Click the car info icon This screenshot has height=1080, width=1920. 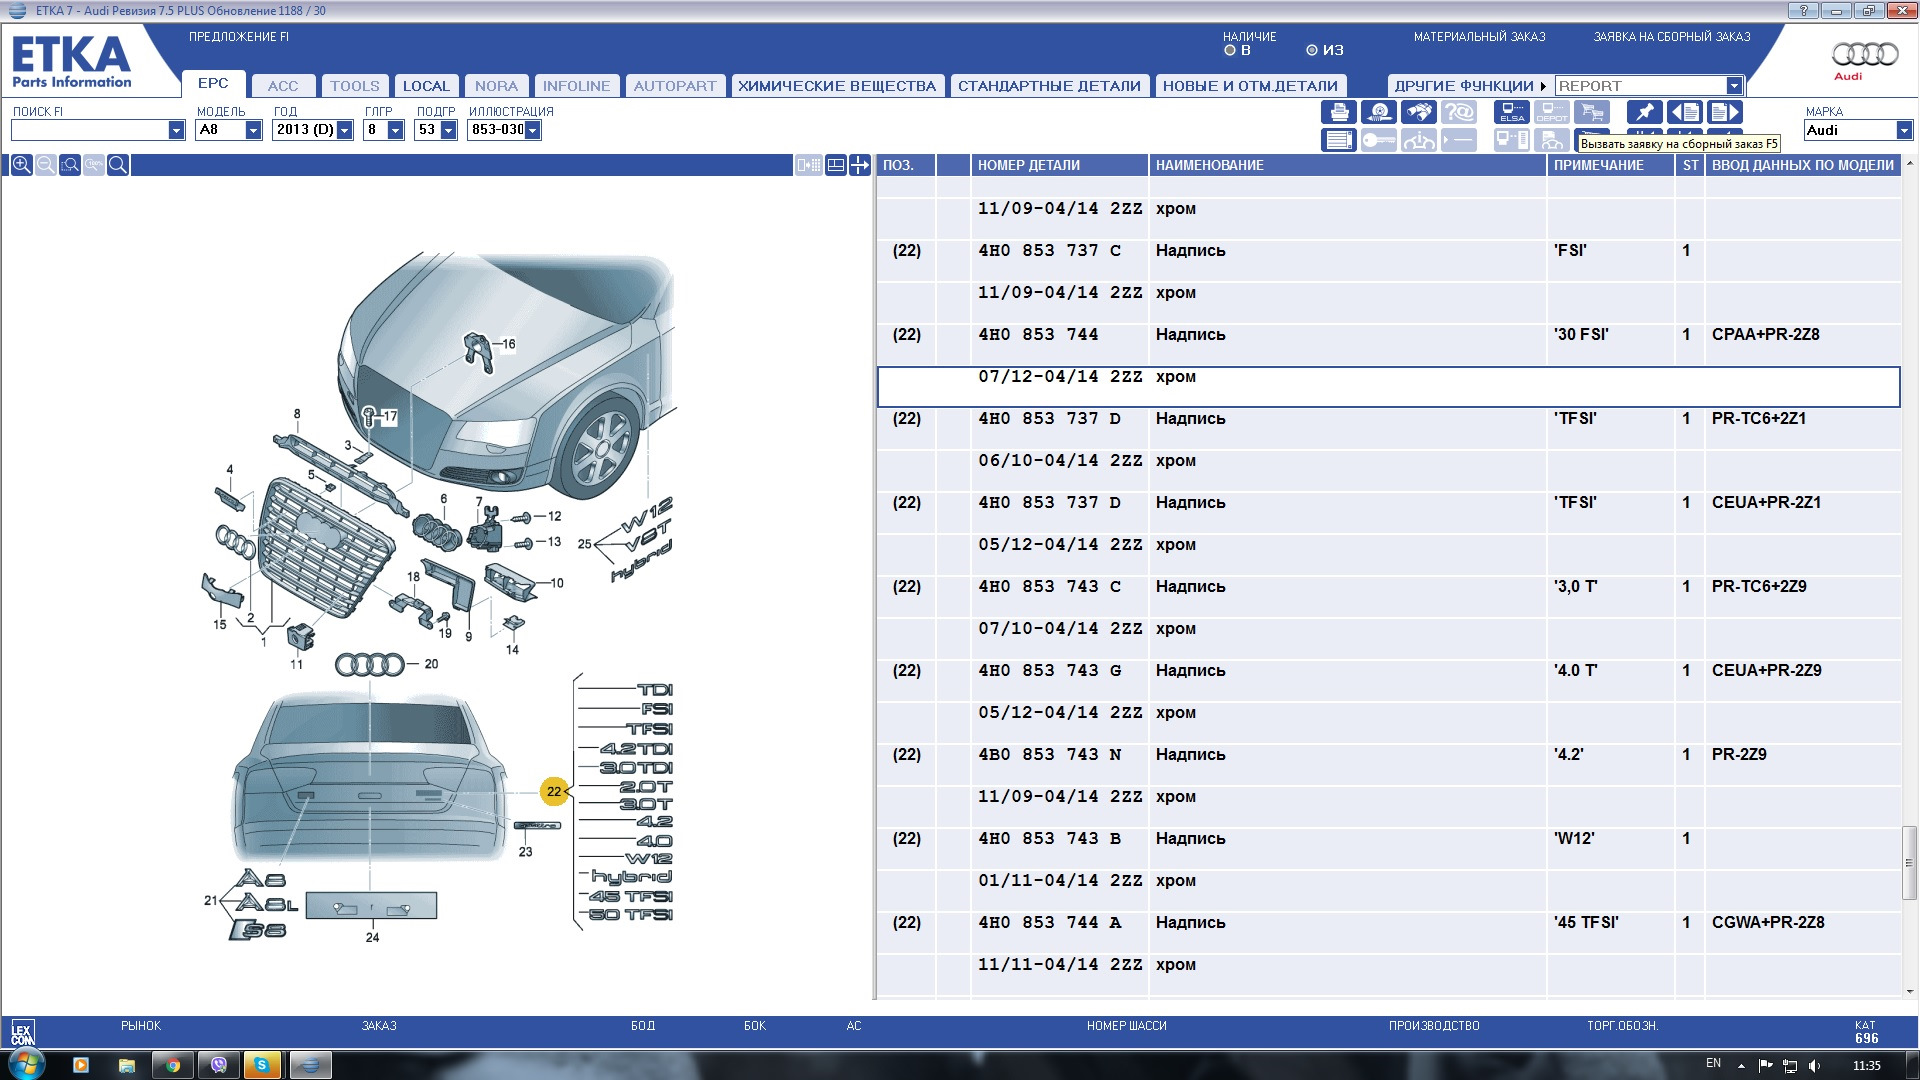pyautogui.click(x=1419, y=140)
